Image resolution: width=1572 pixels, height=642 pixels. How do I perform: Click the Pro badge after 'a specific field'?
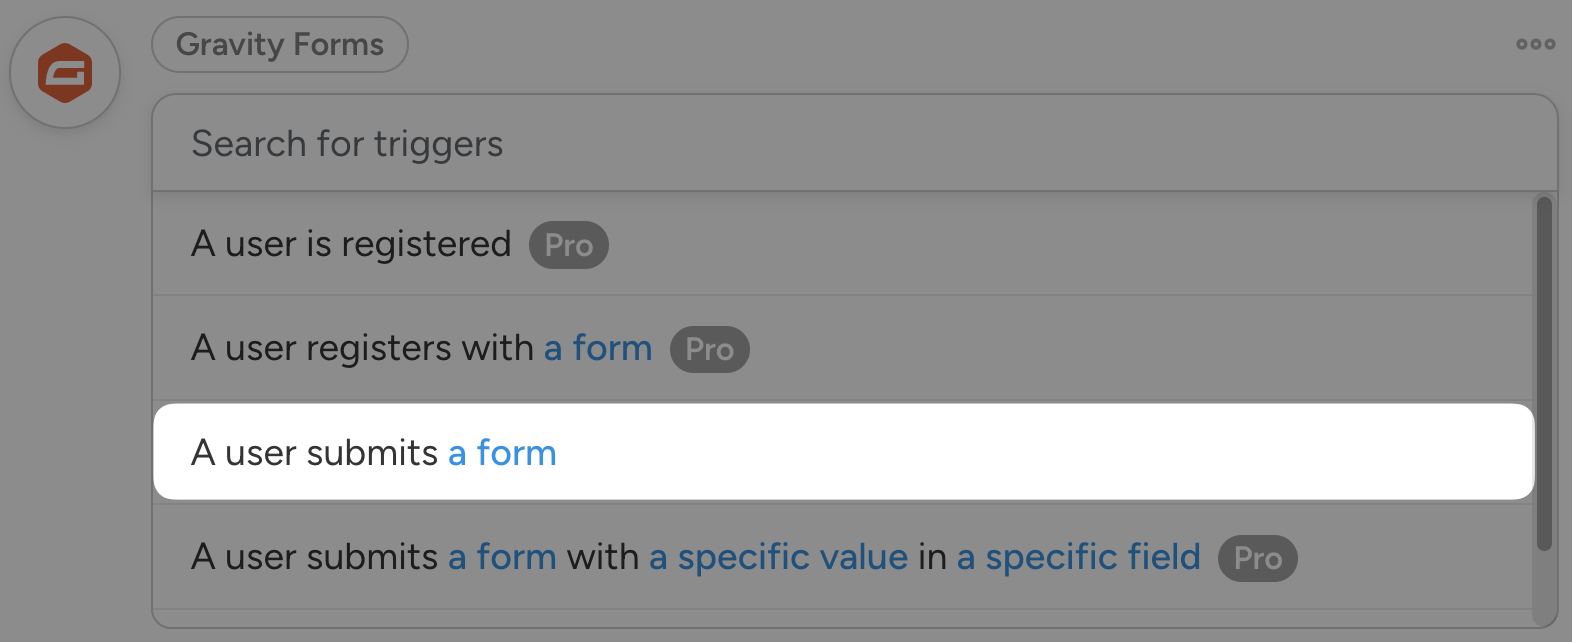click(1257, 558)
